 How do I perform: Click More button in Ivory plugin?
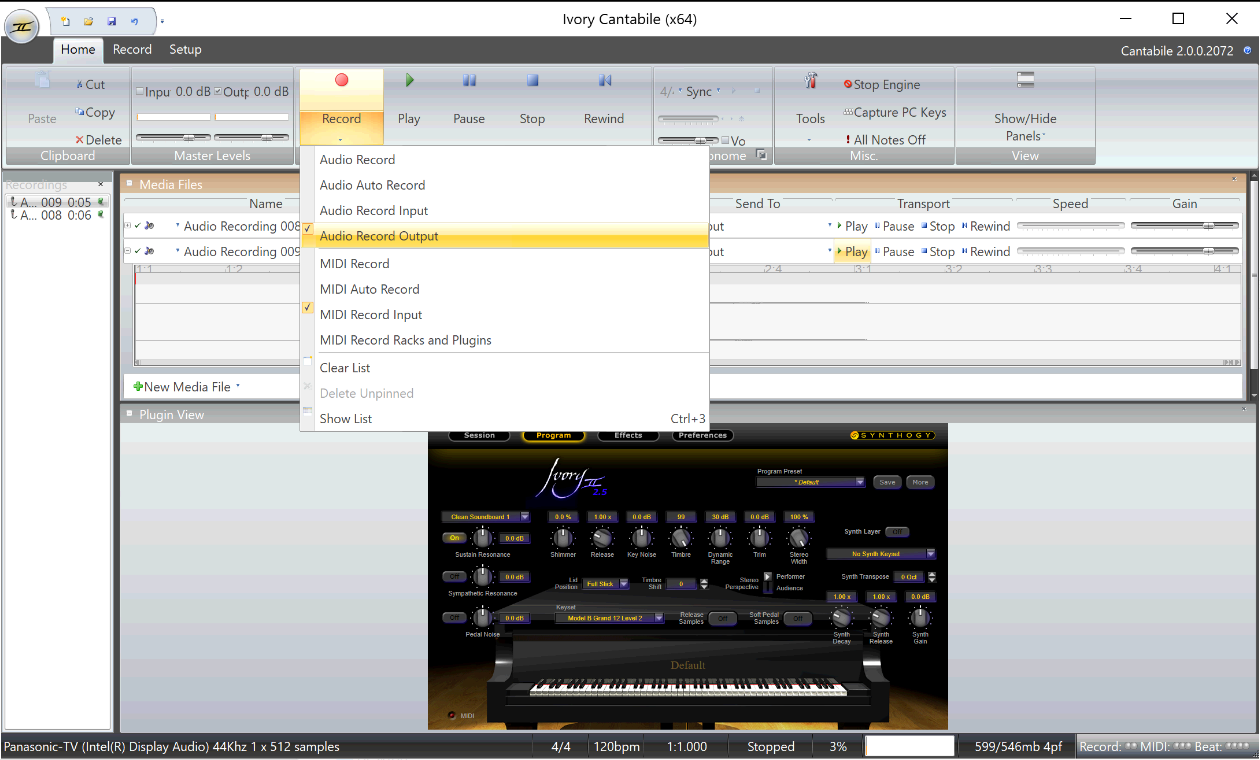click(920, 482)
